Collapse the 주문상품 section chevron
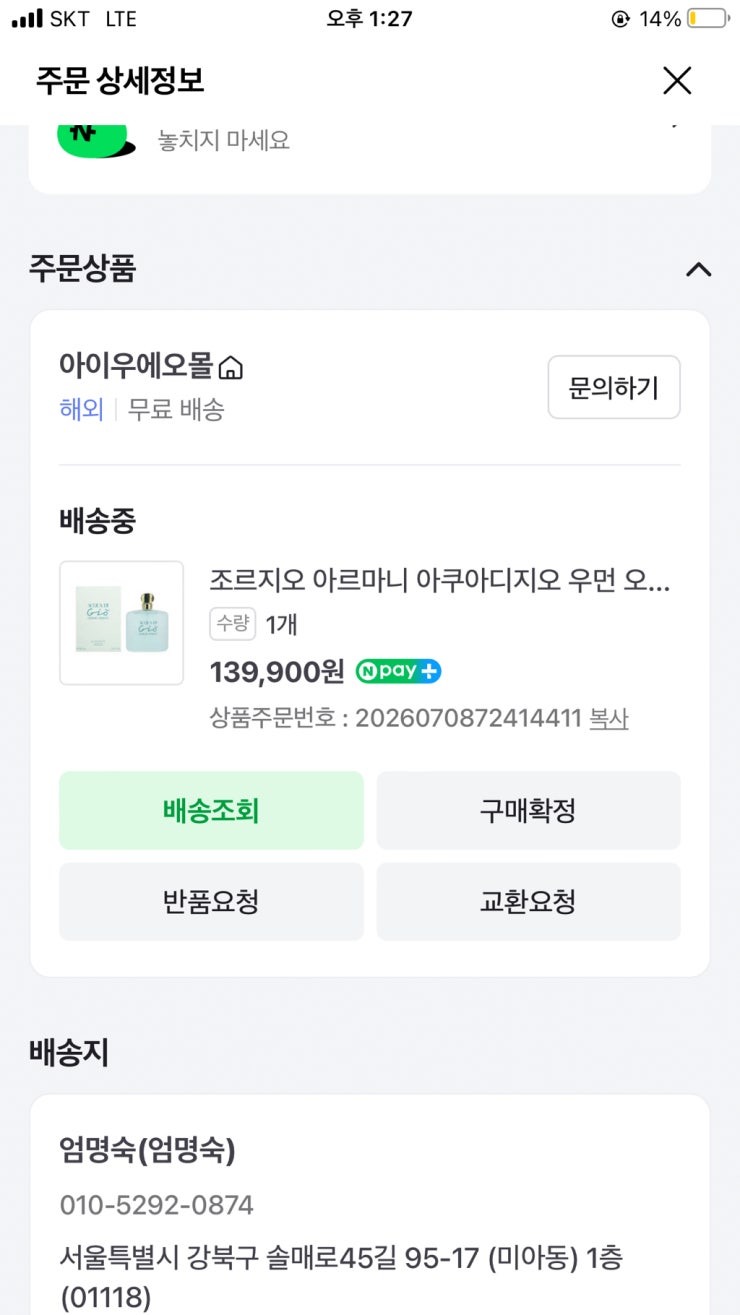Viewport: 740px width, 1315px height. click(698, 269)
